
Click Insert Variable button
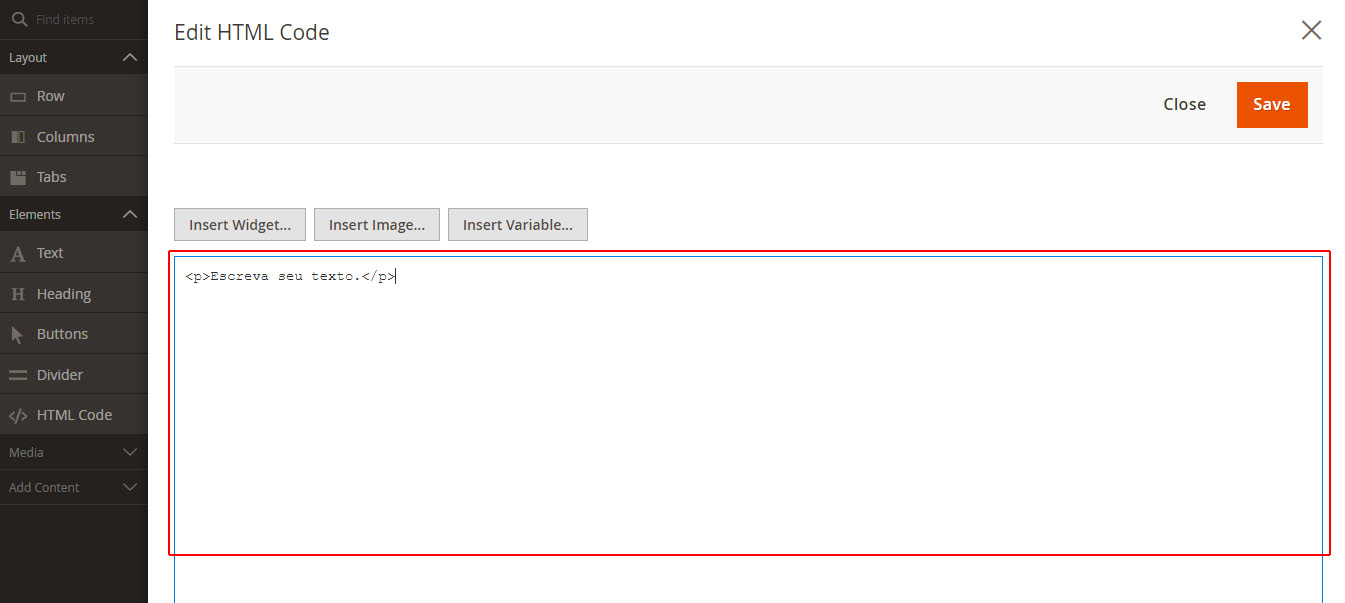point(517,225)
